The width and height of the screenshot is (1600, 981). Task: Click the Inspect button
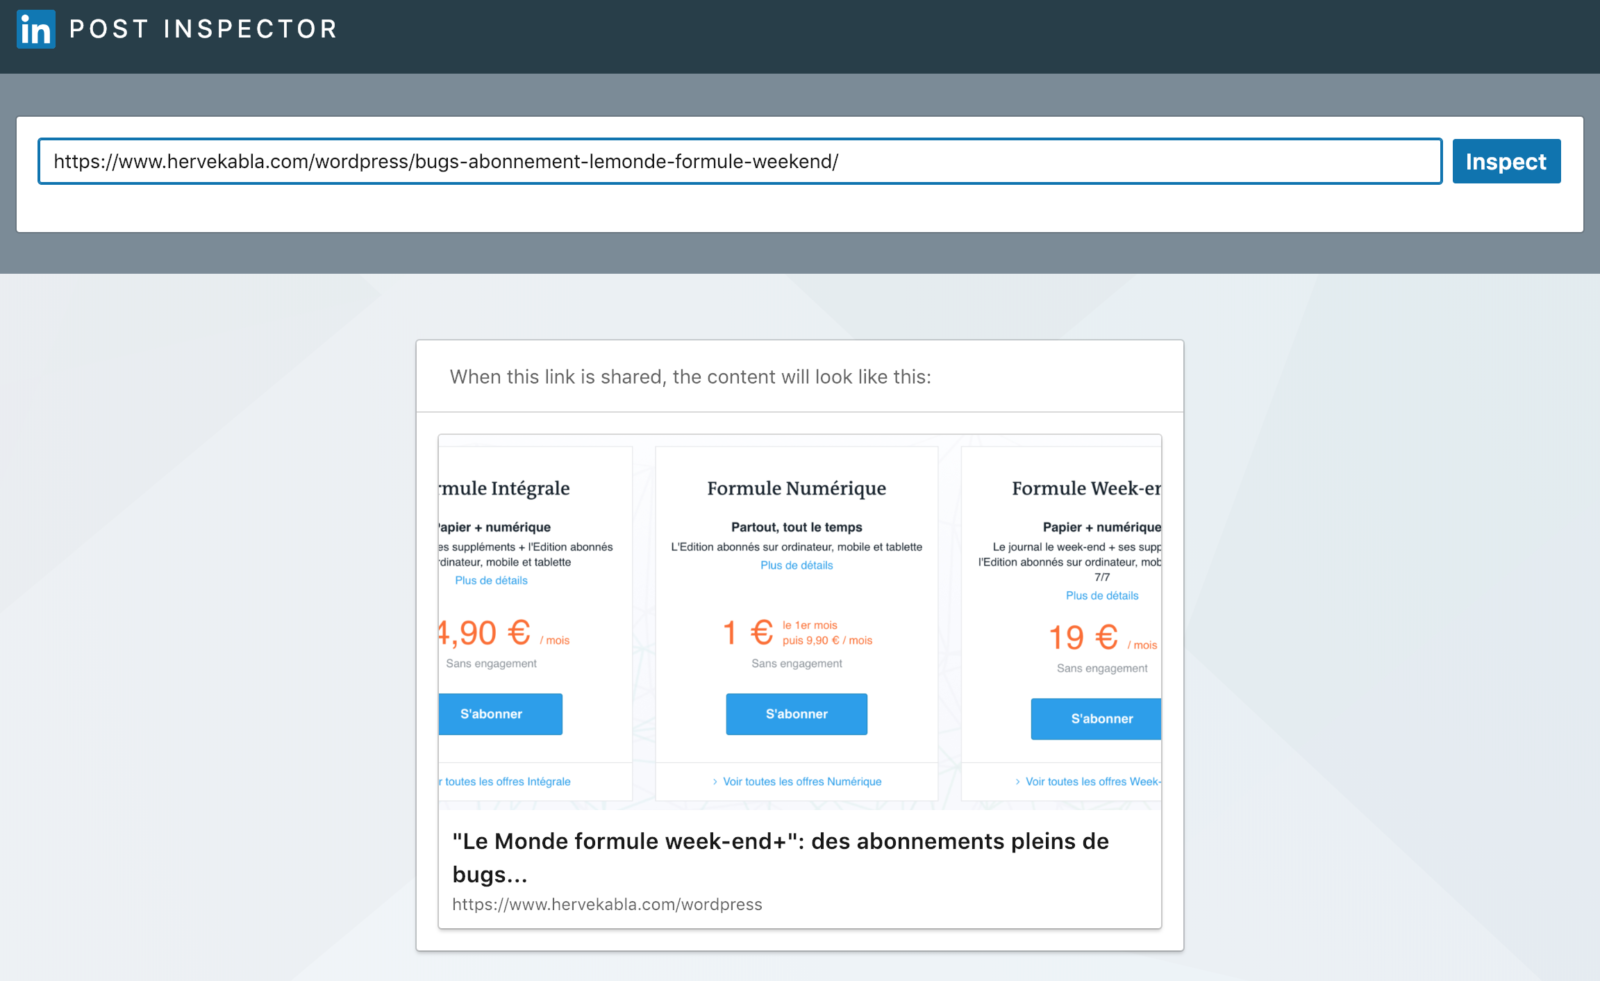pyautogui.click(x=1506, y=161)
